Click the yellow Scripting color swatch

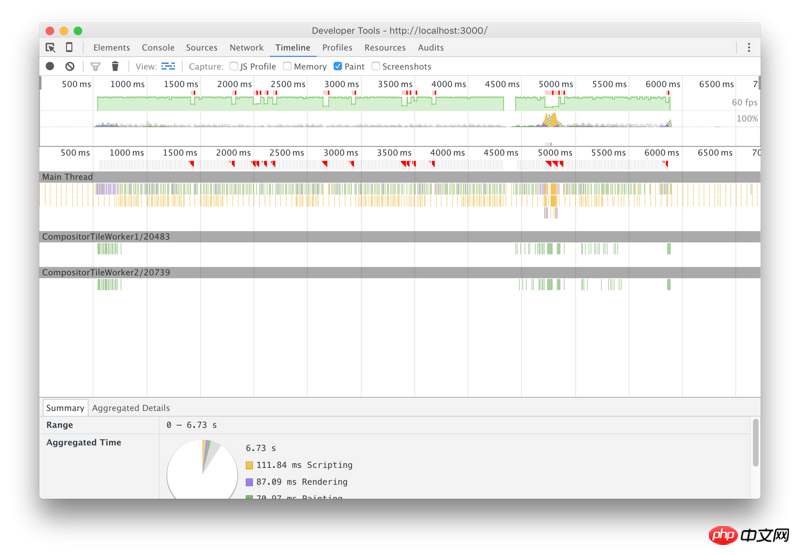click(x=250, y=465)
